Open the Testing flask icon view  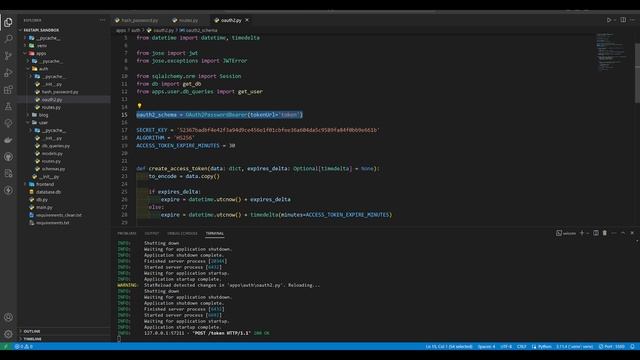click(x=8, y=107)
